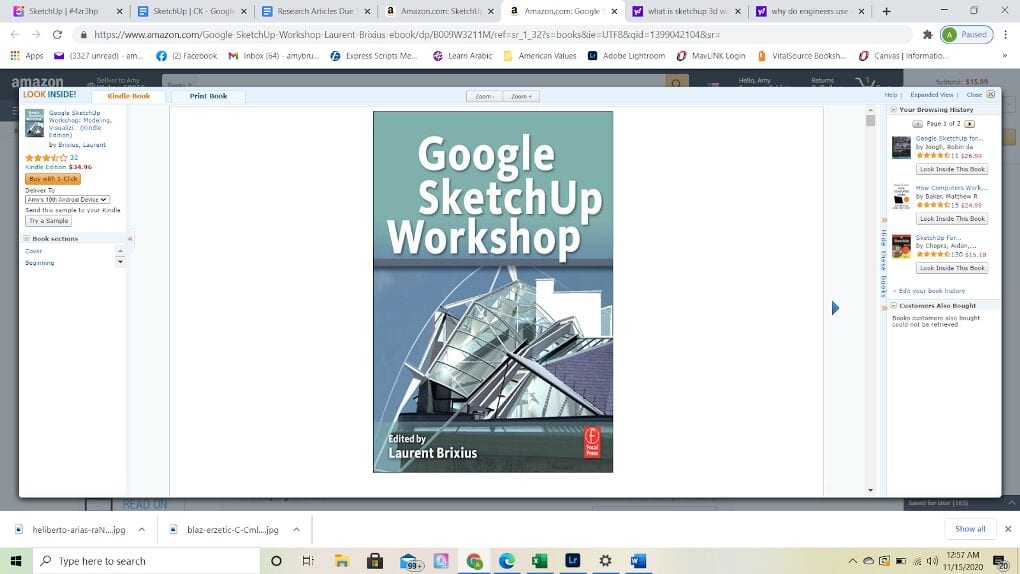Screen dimensions: 1020x574
Task: Open the Apps bookmark shortcut
Action: [27, 56]
